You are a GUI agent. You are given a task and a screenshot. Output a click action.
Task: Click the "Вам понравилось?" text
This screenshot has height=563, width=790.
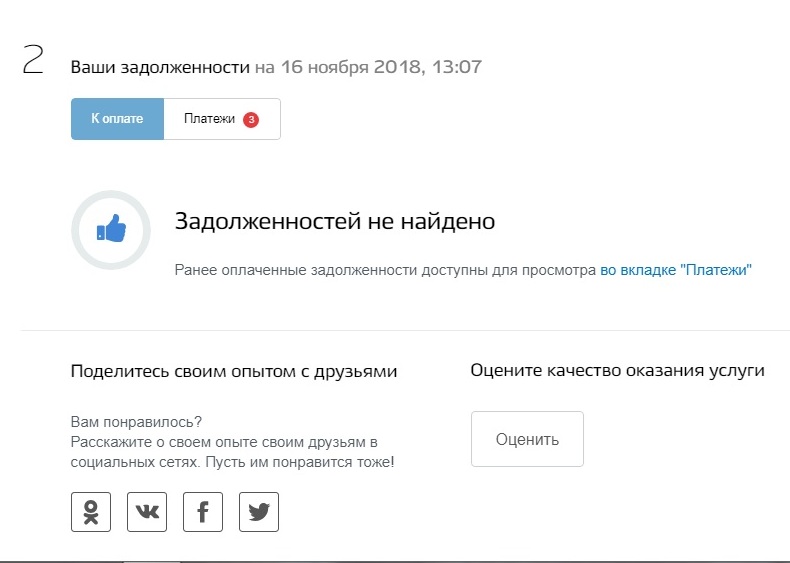(x=136, y=422)
